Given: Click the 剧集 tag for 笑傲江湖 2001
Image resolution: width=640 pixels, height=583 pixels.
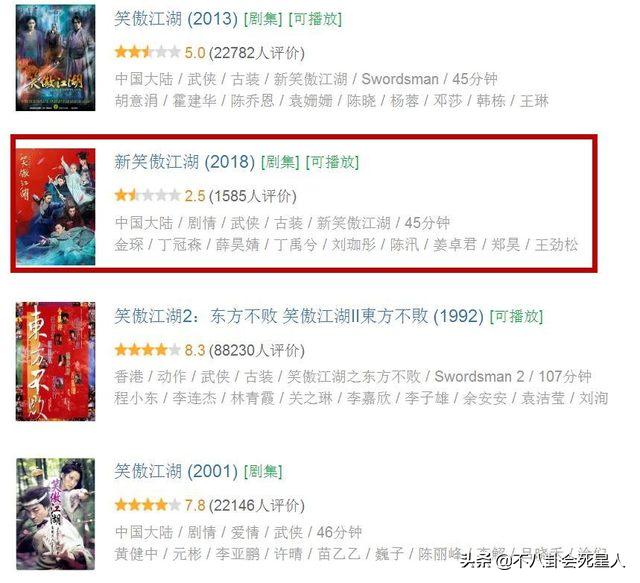Looking at the screenshot, I should pyautogui.click(x=263, y=472).
